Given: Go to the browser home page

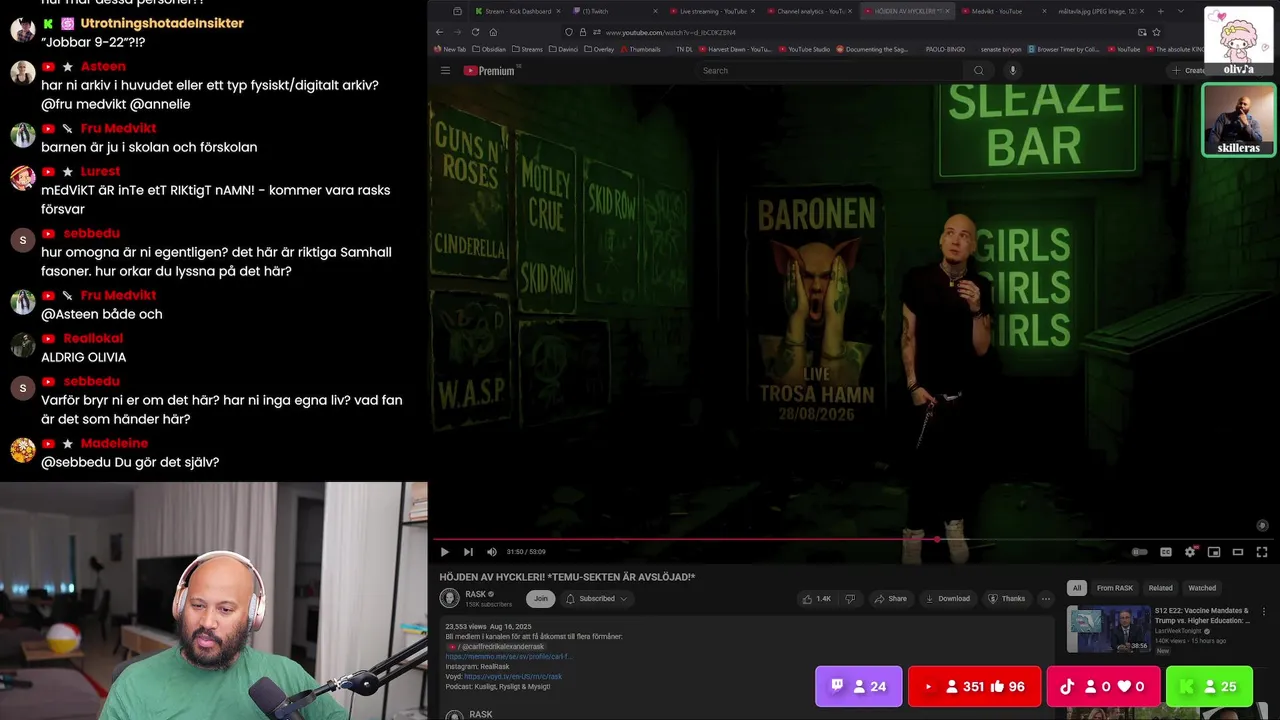Looking at the screenshot, I should (x=493, y=32).
